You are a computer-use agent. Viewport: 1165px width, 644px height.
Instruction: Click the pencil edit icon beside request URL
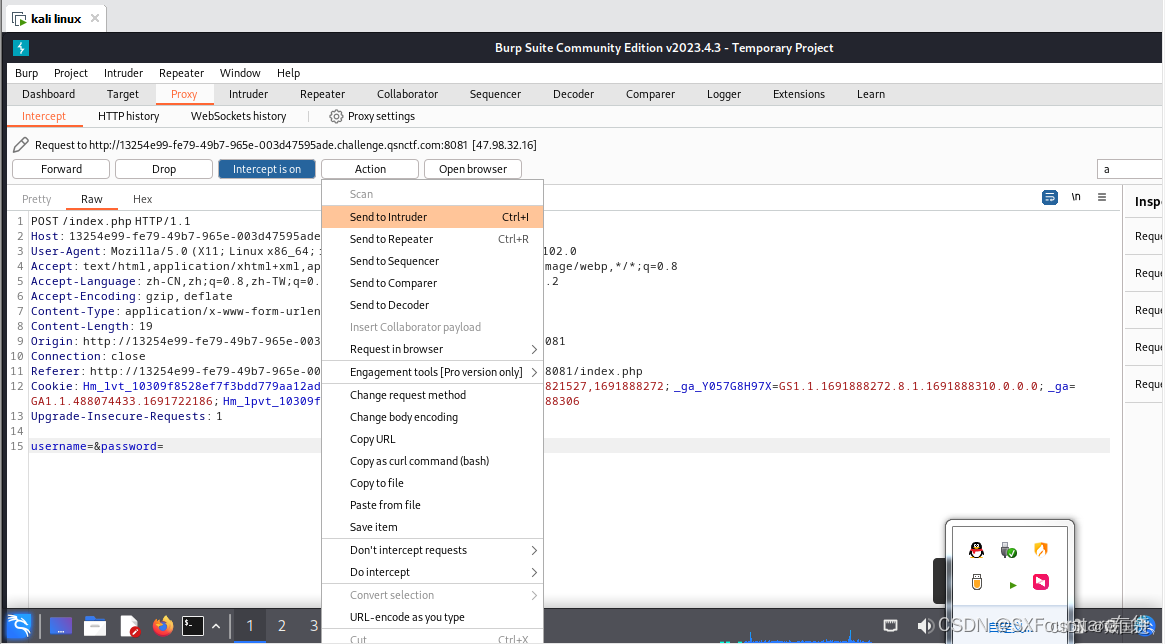coord(21,145)
